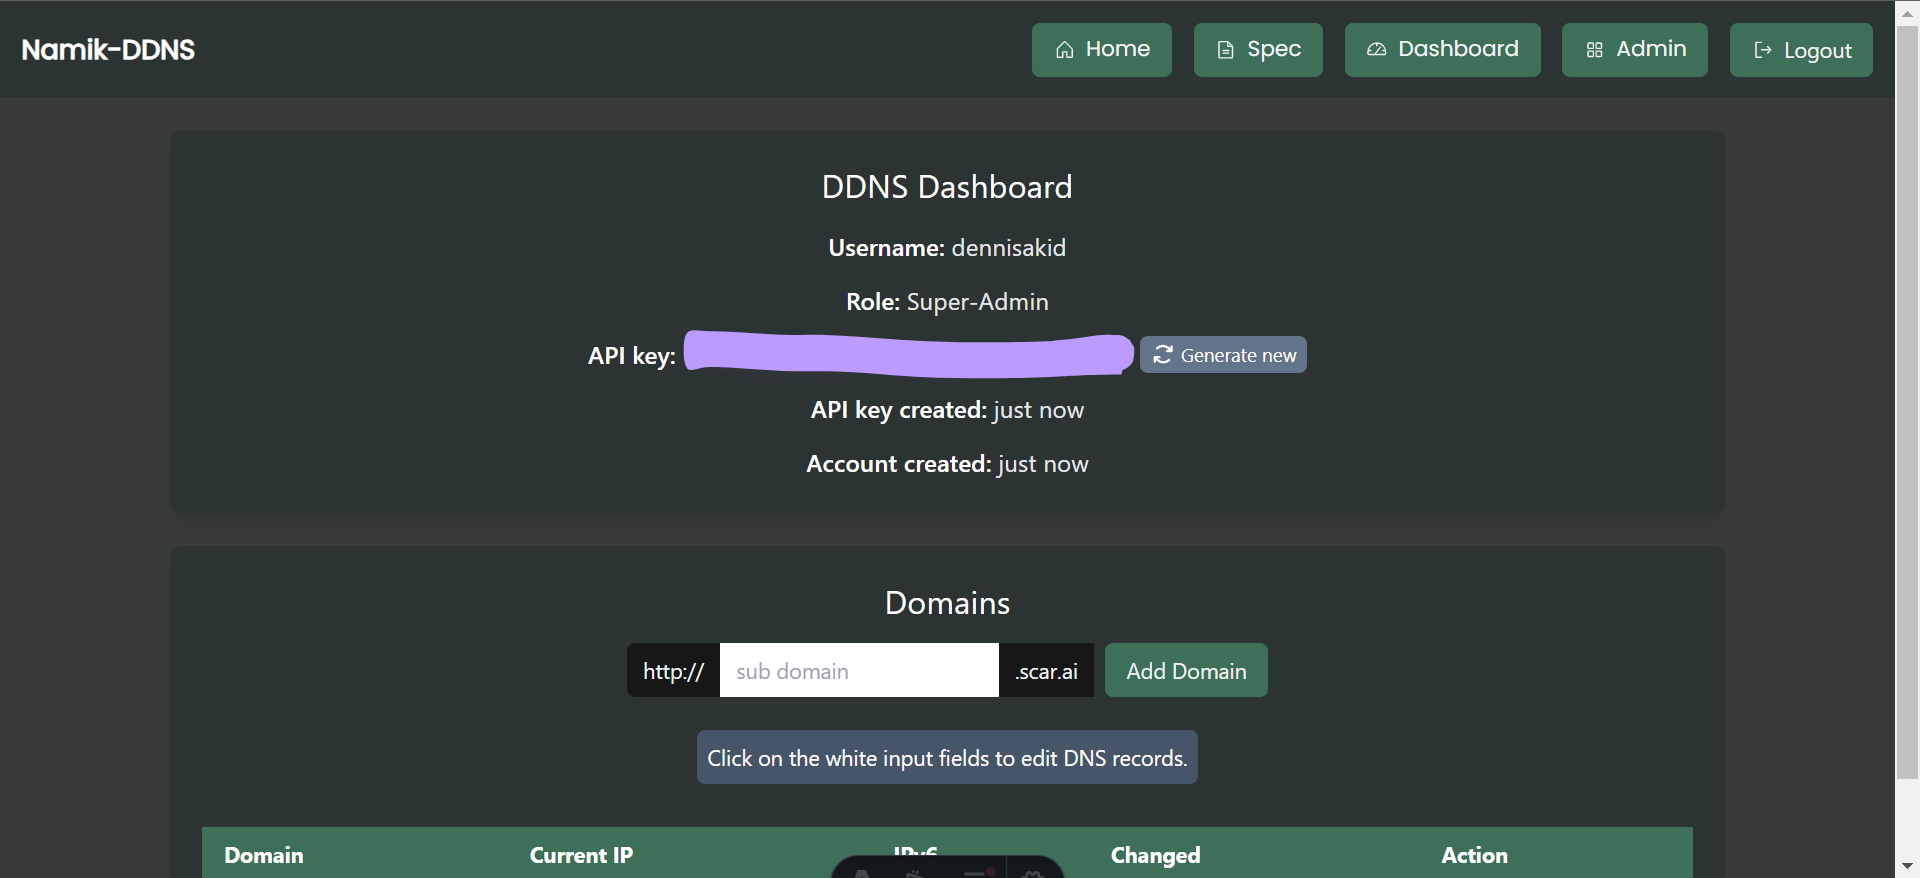Generate a new API key

click(x=1223, y=355)
